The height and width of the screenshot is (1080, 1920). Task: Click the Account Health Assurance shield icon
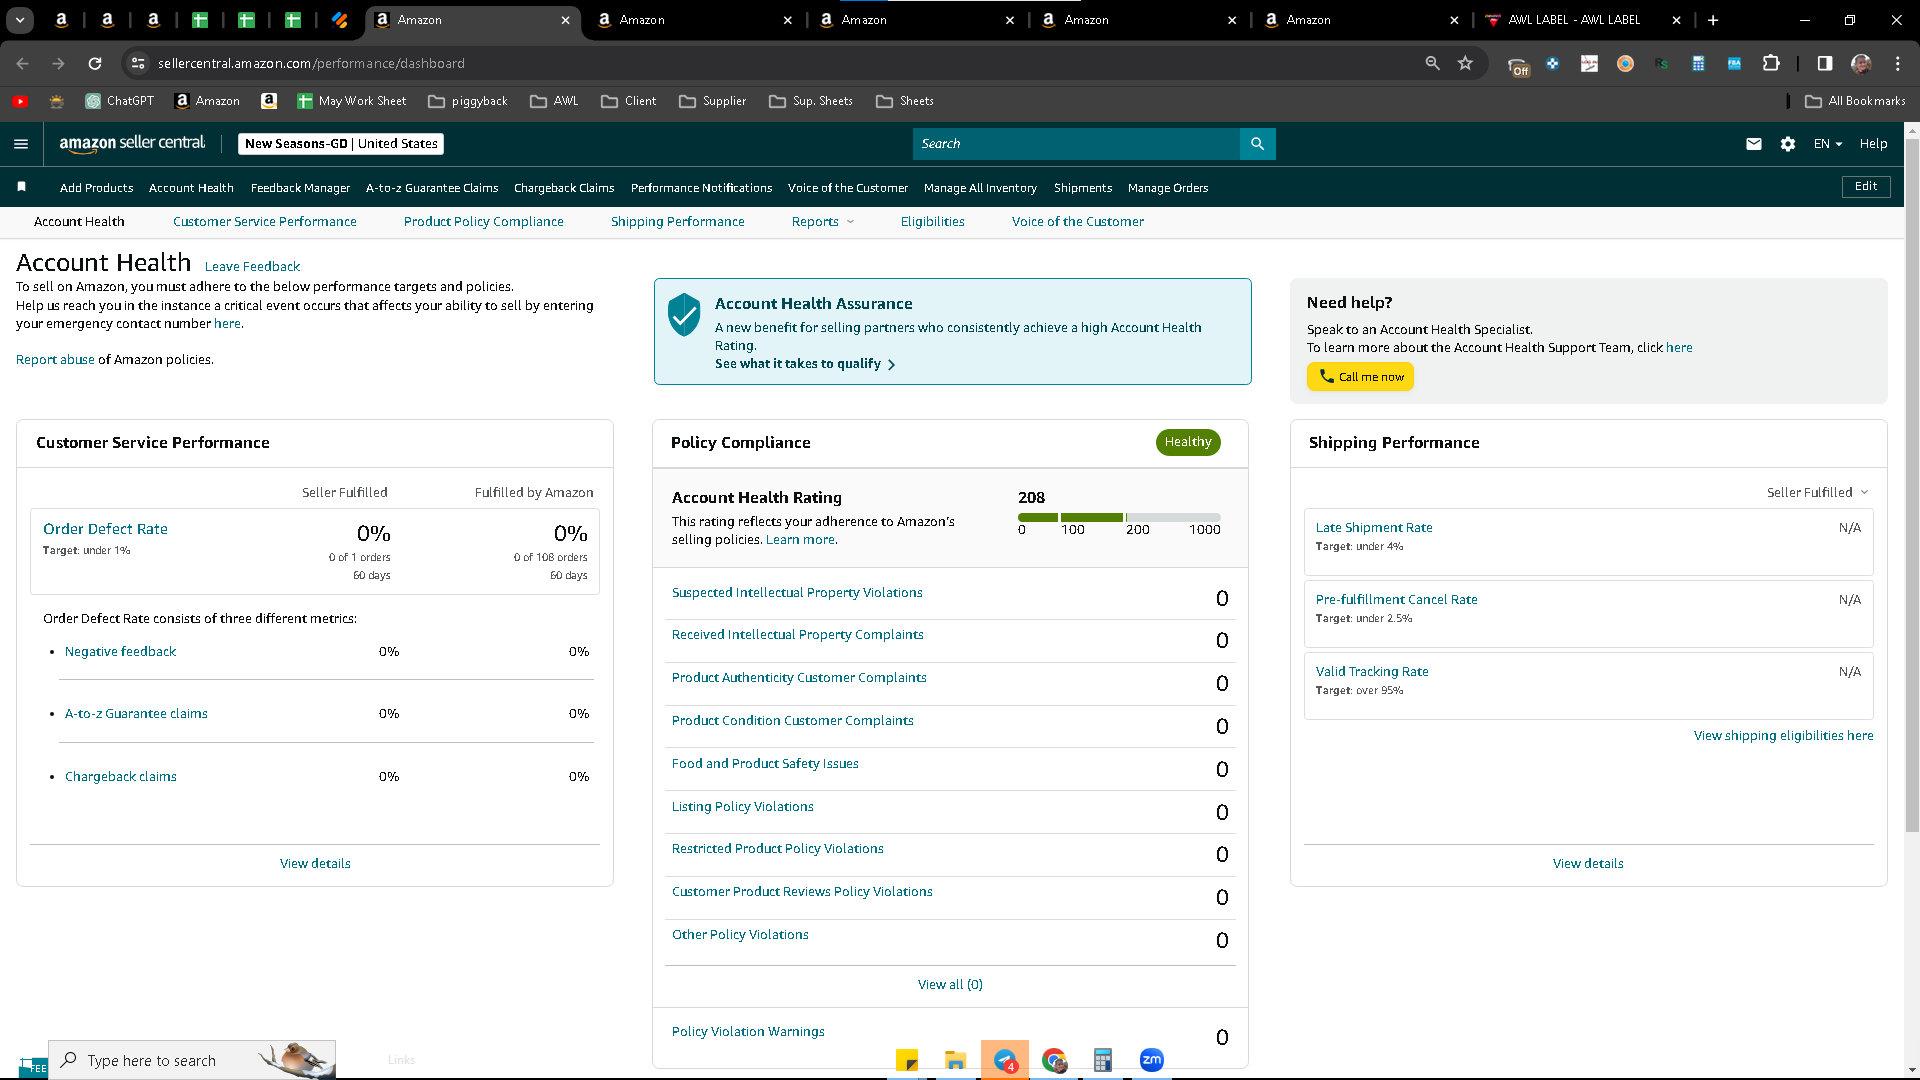tap(684, 315)
